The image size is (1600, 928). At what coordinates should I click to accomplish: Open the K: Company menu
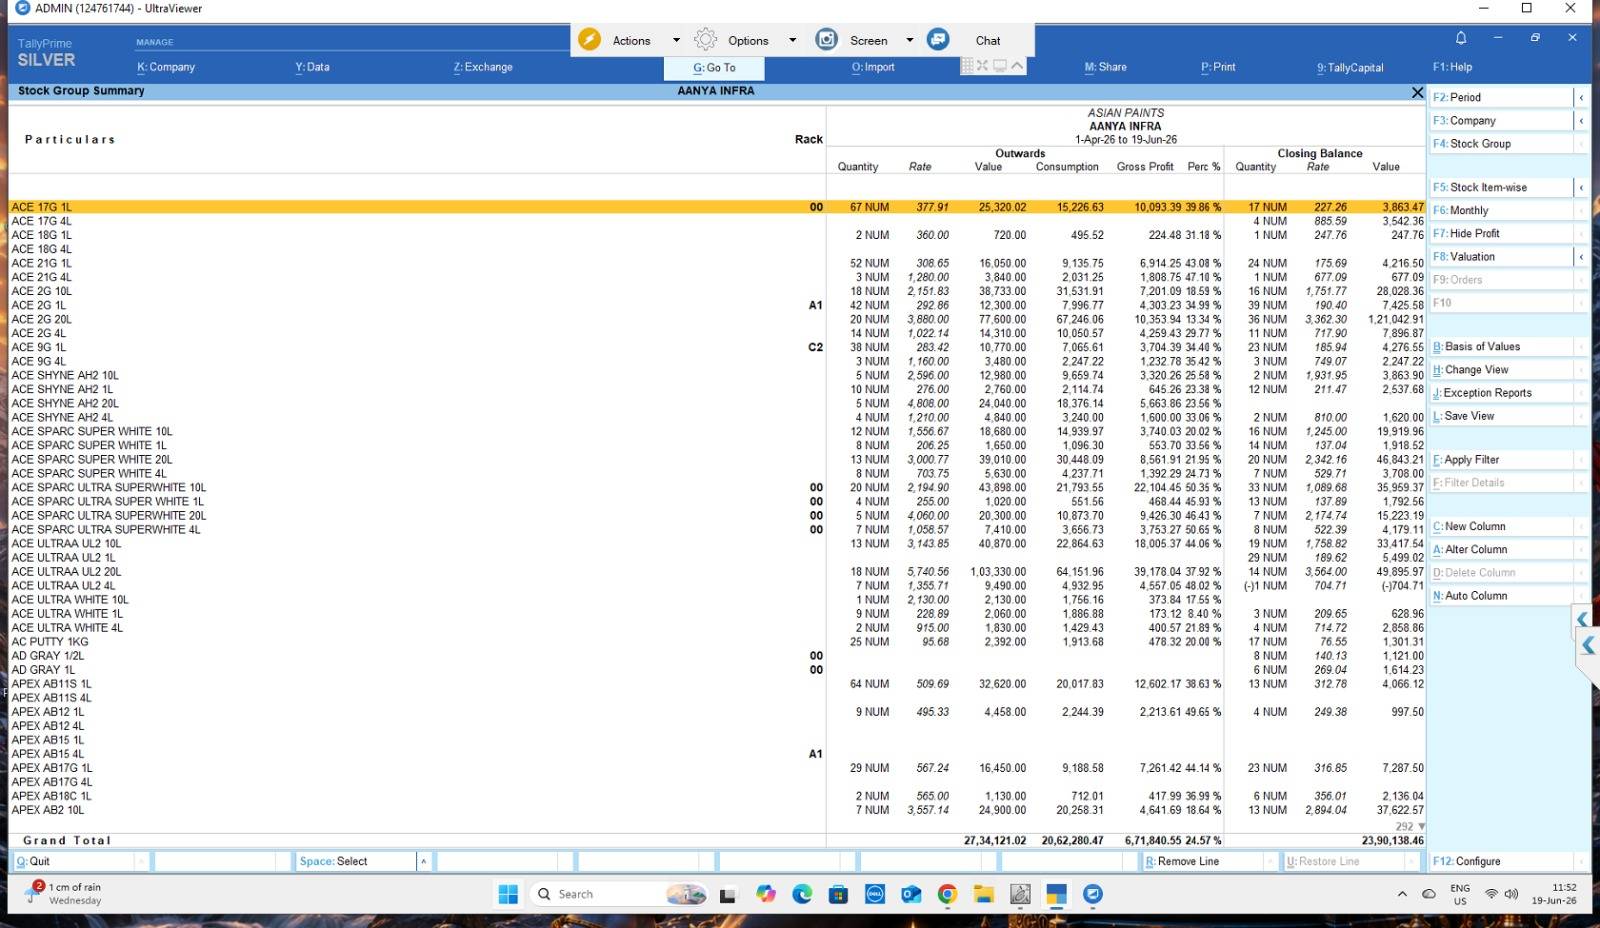click(166, 67)
